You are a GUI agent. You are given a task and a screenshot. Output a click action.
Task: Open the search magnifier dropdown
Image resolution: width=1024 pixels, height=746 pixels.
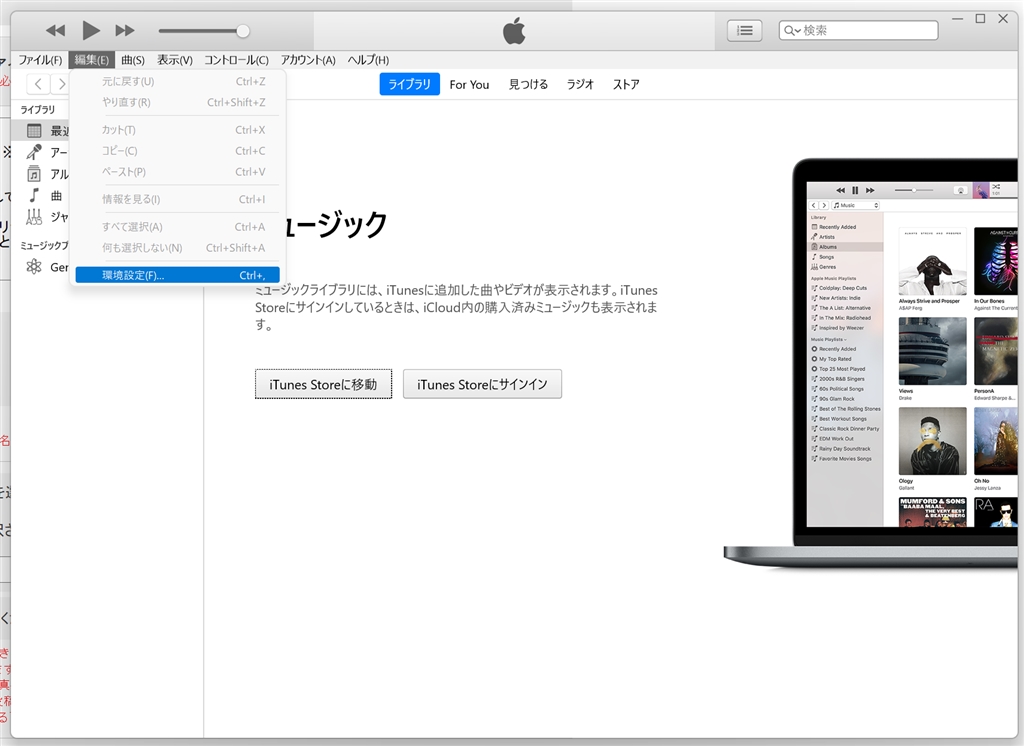point(792,31)
